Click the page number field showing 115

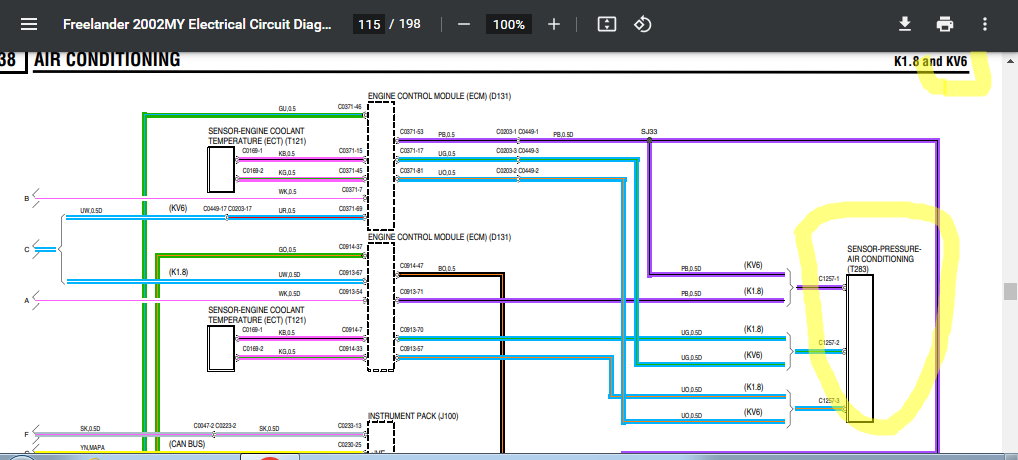coord(369,25)
